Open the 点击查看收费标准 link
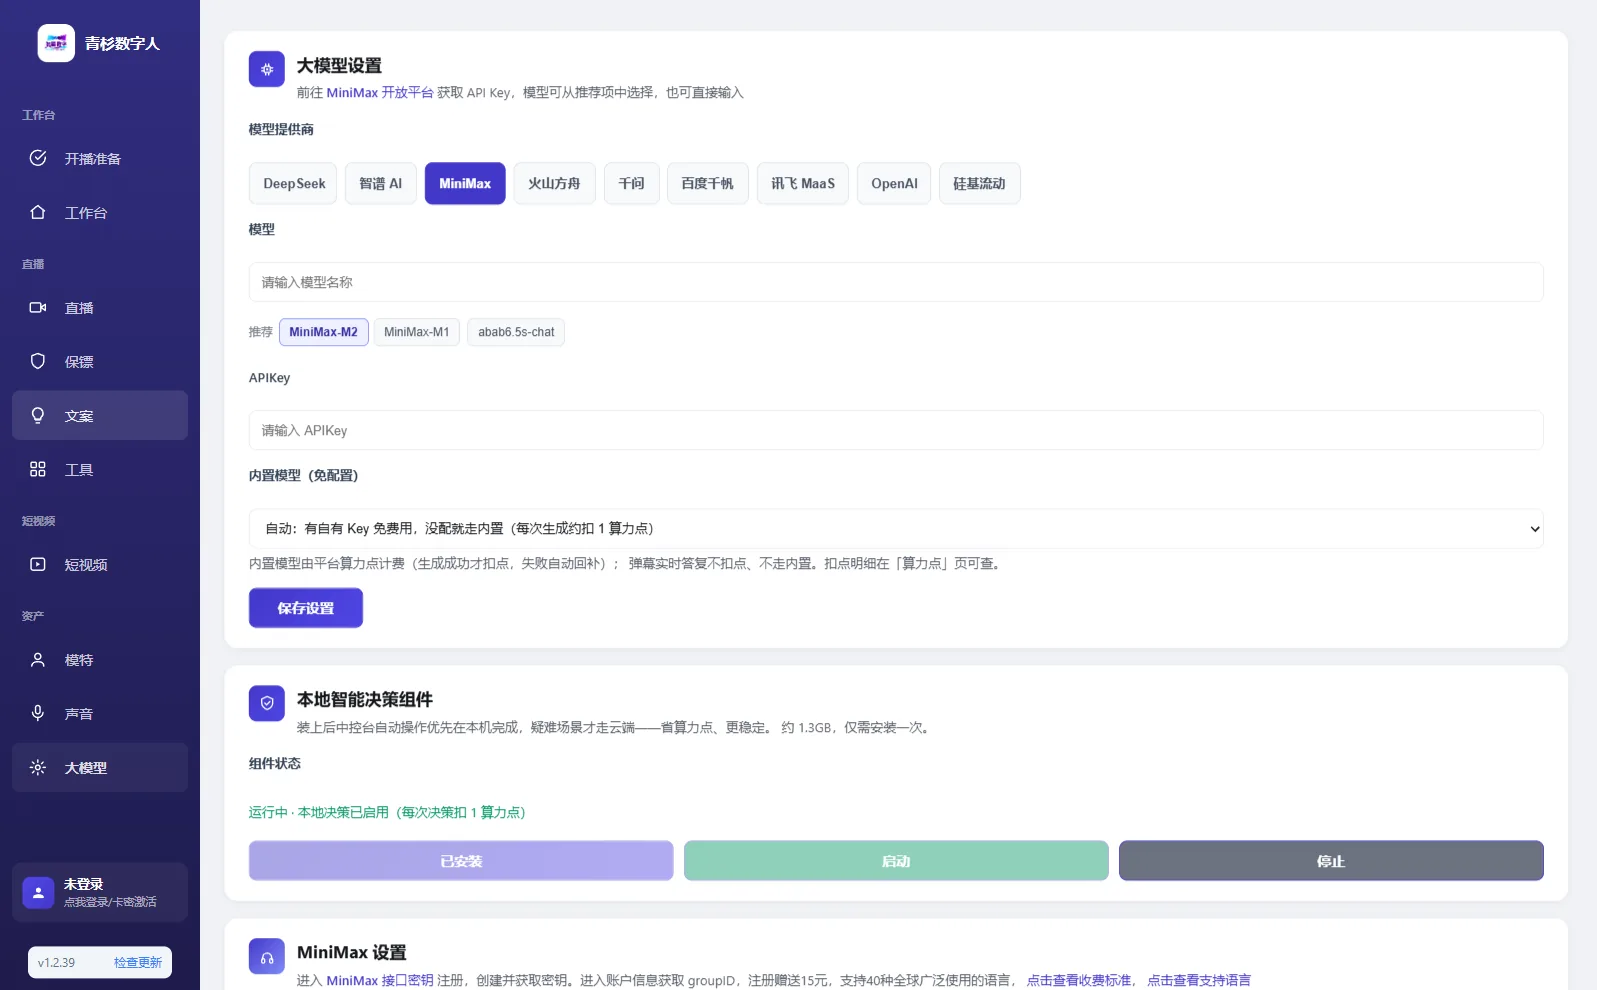The height and width of the screenshot is (990, 1597). pos(1079,980)
